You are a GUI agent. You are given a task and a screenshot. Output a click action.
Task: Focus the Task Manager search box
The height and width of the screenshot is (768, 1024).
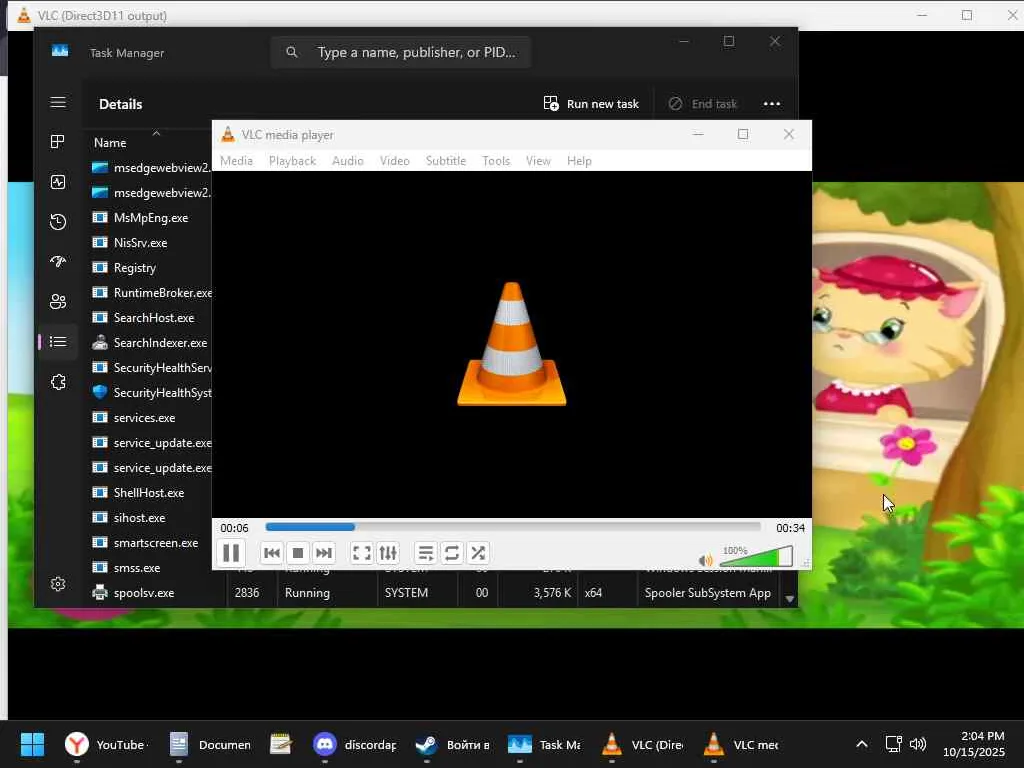pyautogui.click(x=400, y=52)
